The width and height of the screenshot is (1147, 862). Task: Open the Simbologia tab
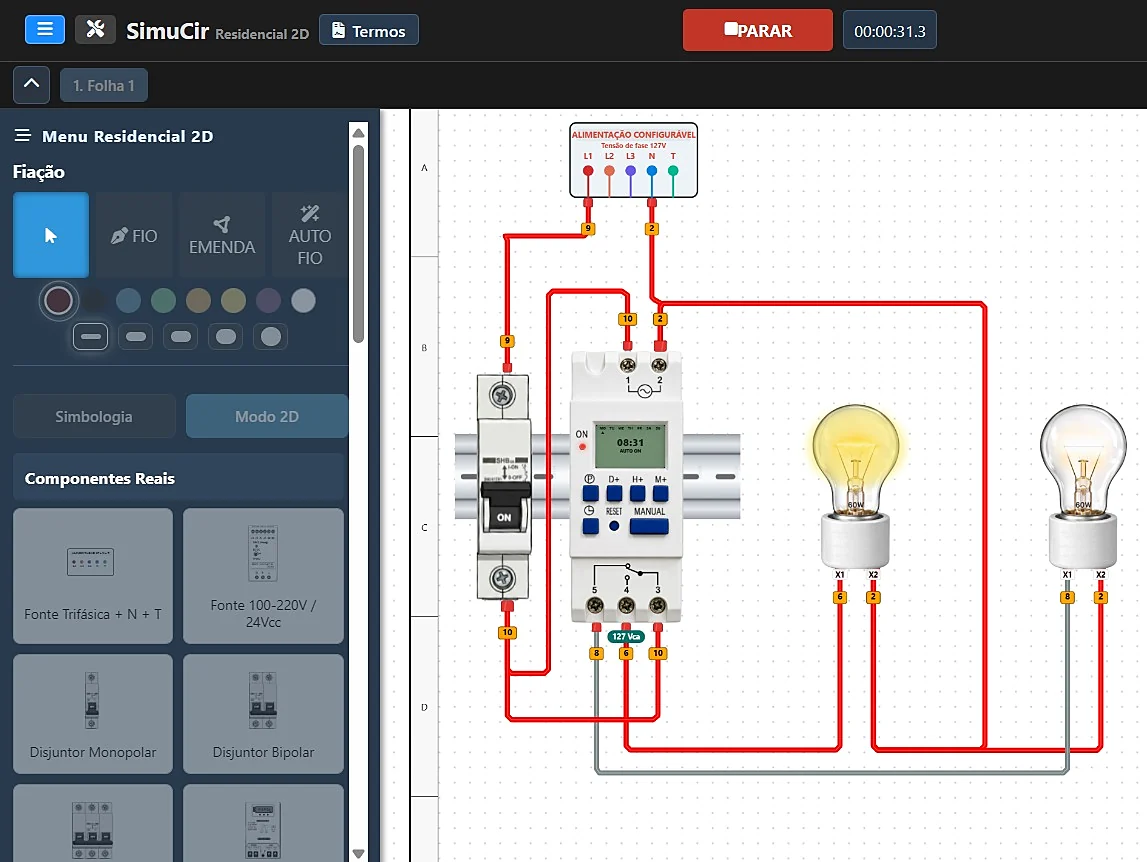click(x=94, y=416)
